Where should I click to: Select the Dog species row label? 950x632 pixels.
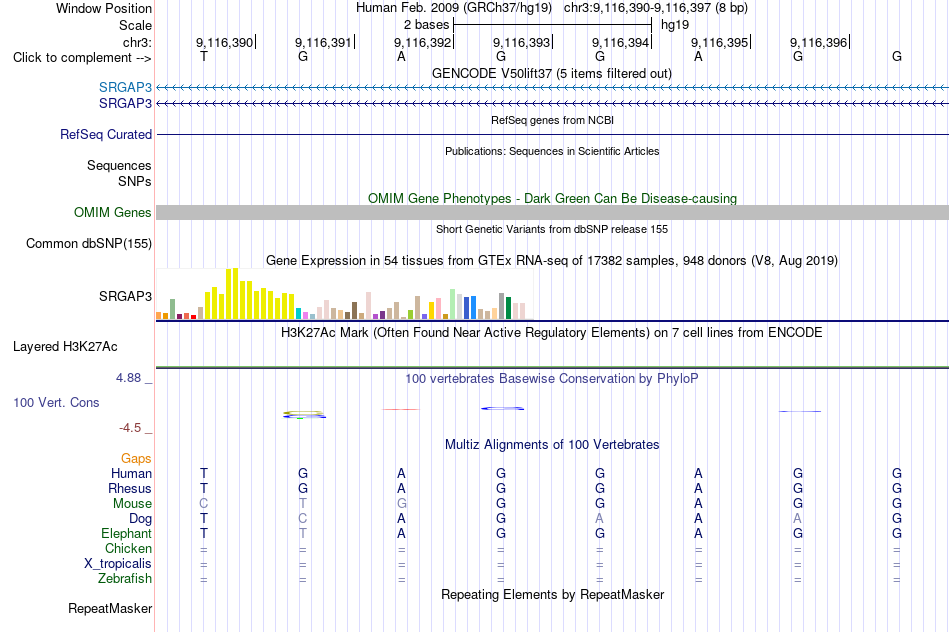click(141, 519)
